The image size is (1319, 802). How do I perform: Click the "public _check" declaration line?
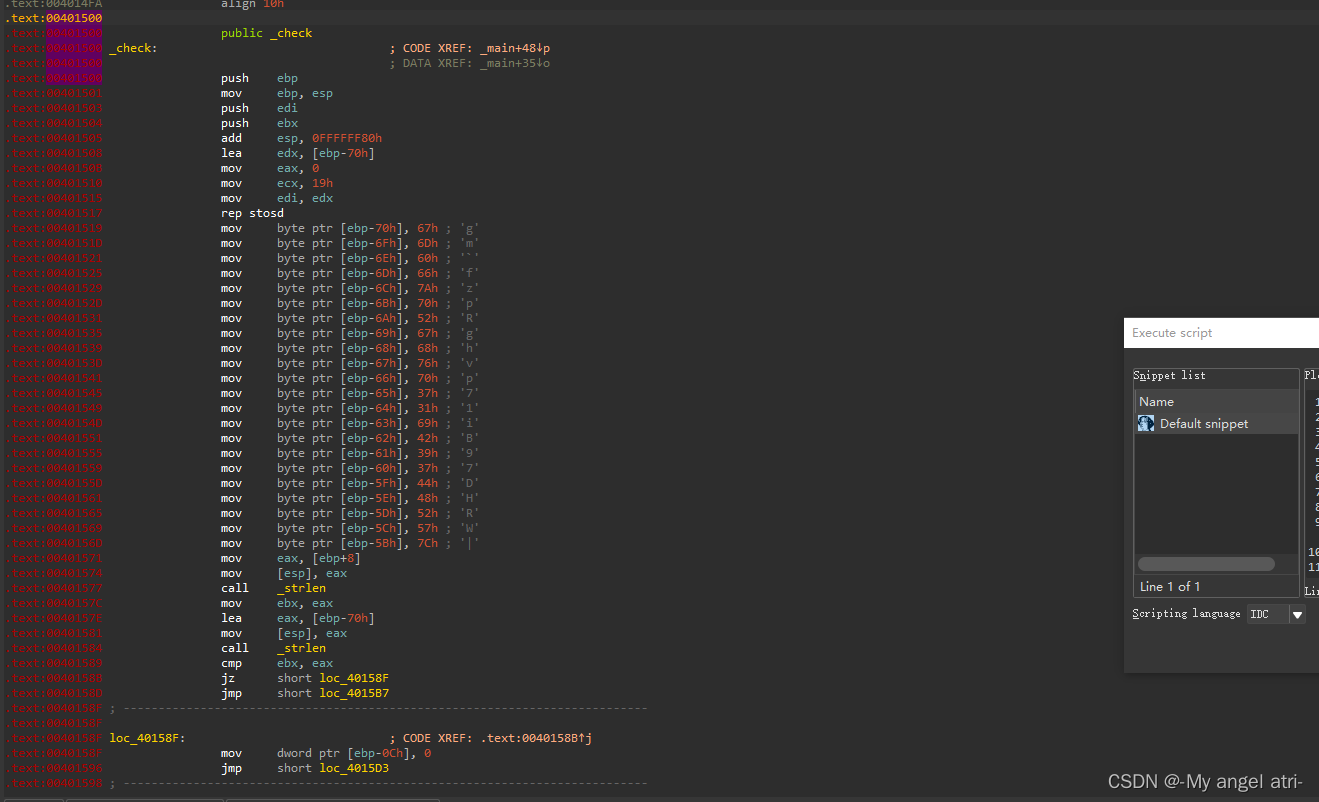click(267, 33)
